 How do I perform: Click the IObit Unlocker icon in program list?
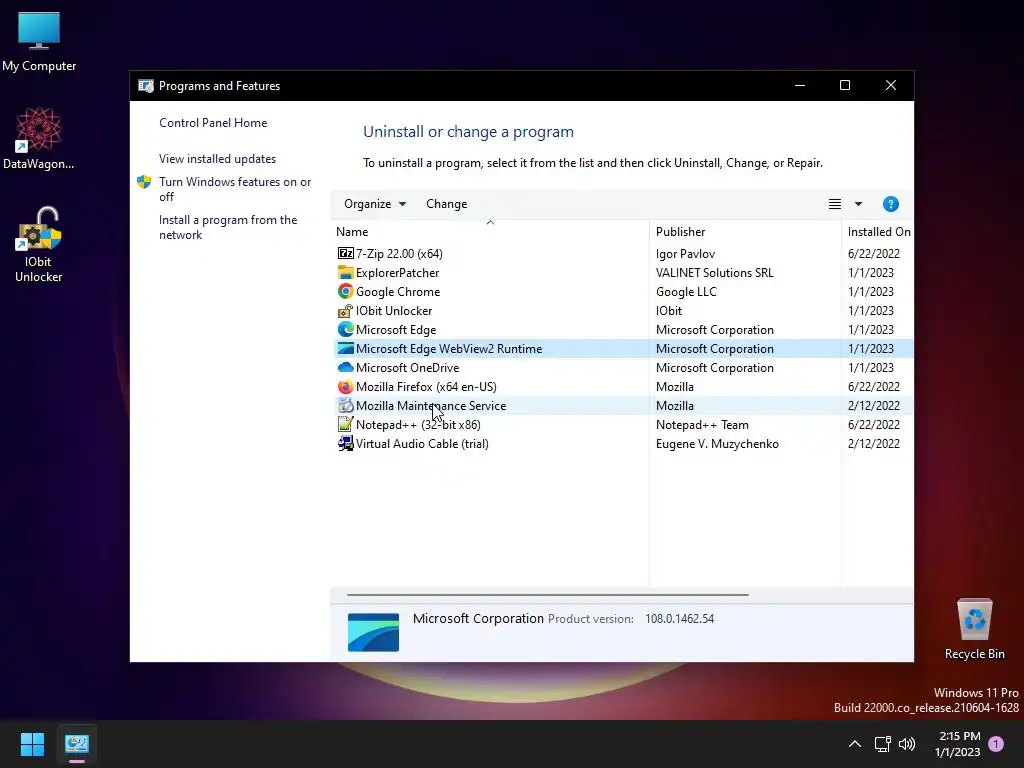click(345, 311)
